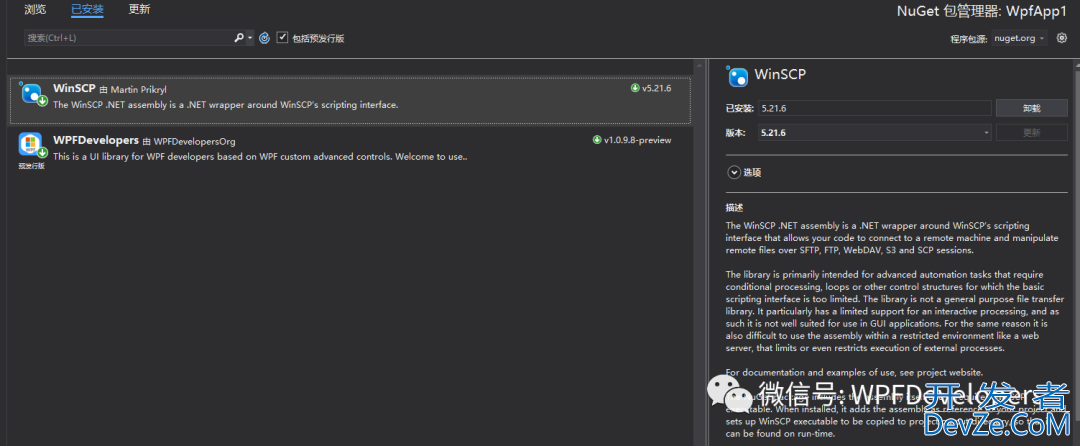Open the search box dropdown arrow
Image resolution: width=1080 pixels, height=446 pixels.
click(250, 38)
